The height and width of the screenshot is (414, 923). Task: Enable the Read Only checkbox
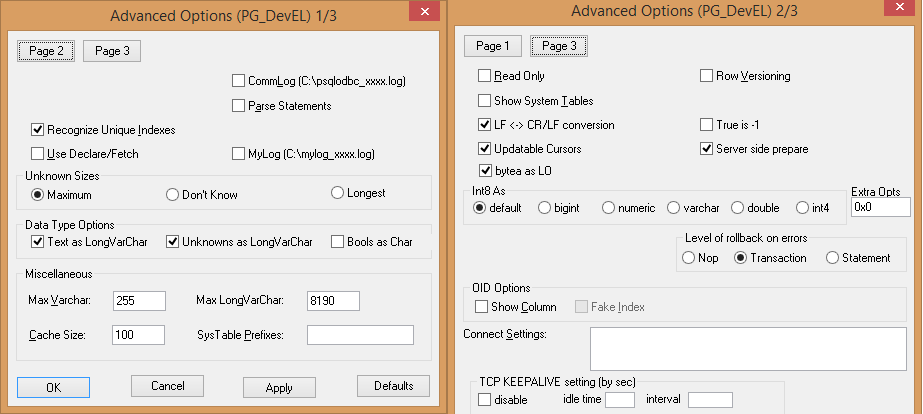(485, 76)
